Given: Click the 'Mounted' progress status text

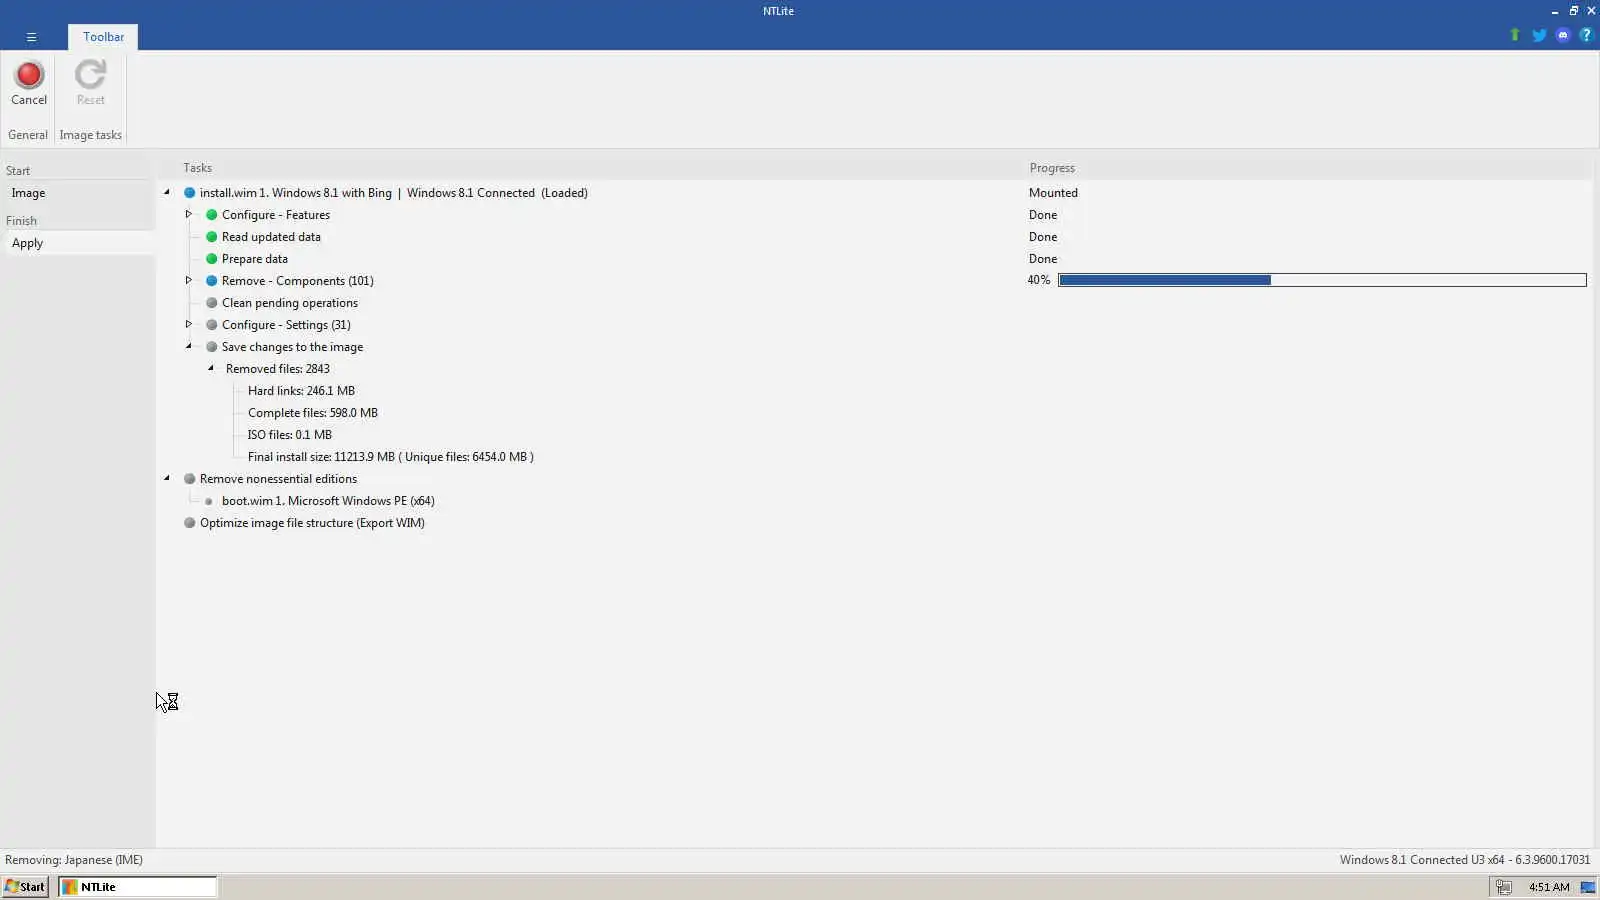Looking at the screenshot, I should pyautogui.click(x=1053, y=193).
